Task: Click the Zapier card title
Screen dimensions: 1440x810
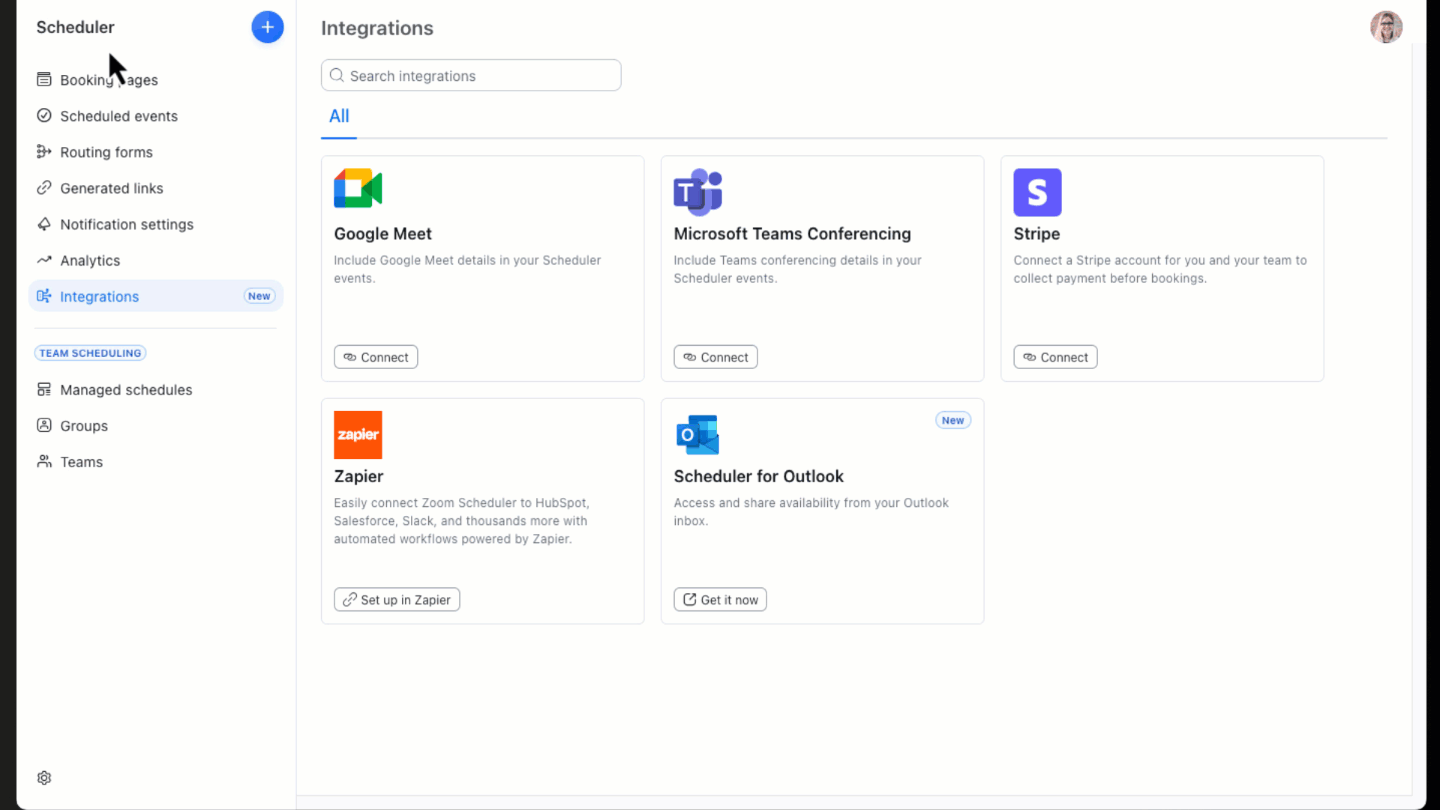Action: point(359,477)
